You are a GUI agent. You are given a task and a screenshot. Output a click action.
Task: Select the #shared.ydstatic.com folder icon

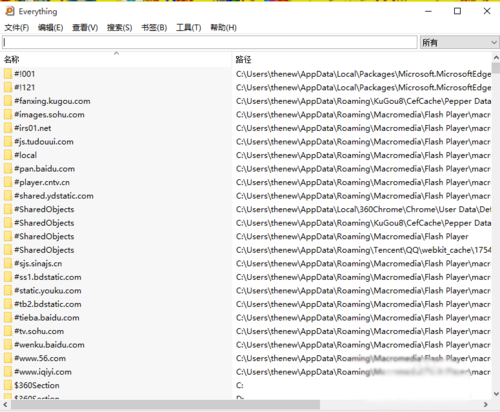(x=8, y=196)
